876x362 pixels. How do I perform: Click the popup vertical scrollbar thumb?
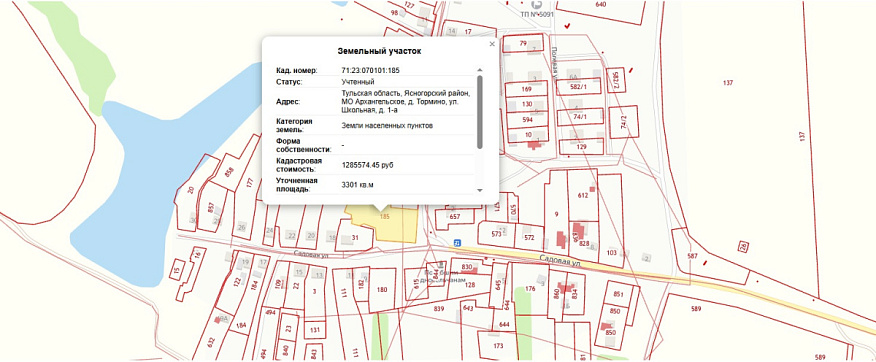click(479, 112)
